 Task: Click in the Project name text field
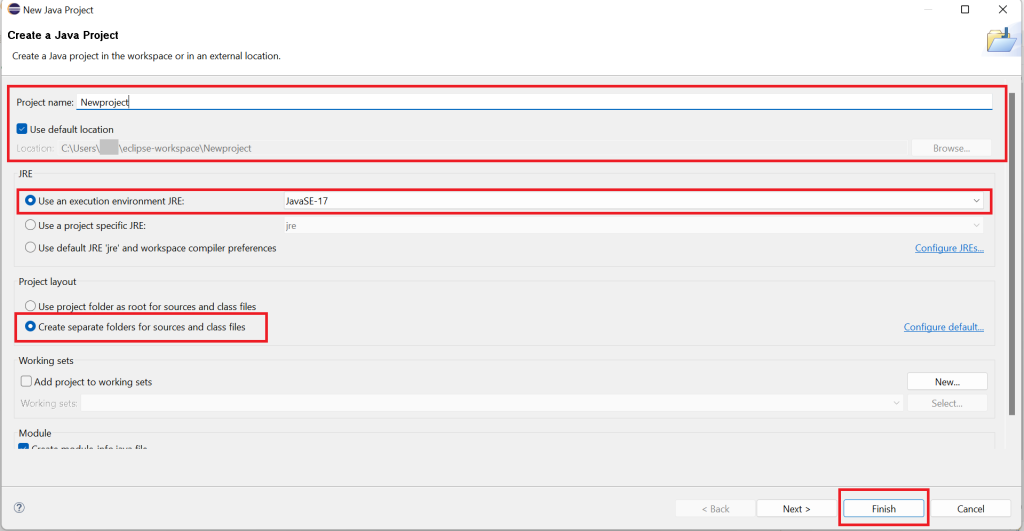pyautogui.click(x=535, y=102)
